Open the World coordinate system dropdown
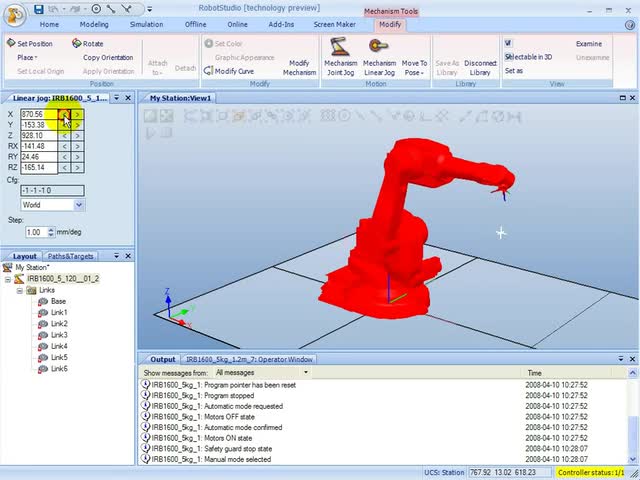Screen dimensions: 640x480 (79, 205)
